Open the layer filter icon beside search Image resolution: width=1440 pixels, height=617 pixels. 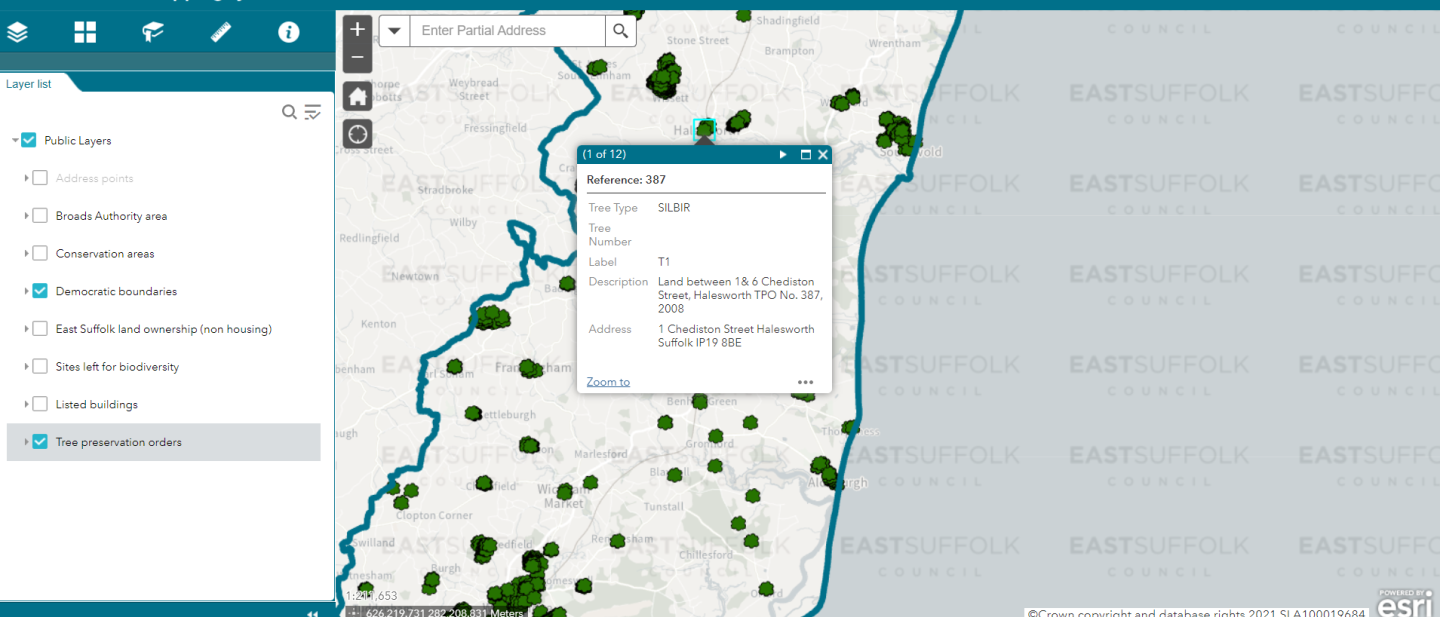click(x=312, y=112)
